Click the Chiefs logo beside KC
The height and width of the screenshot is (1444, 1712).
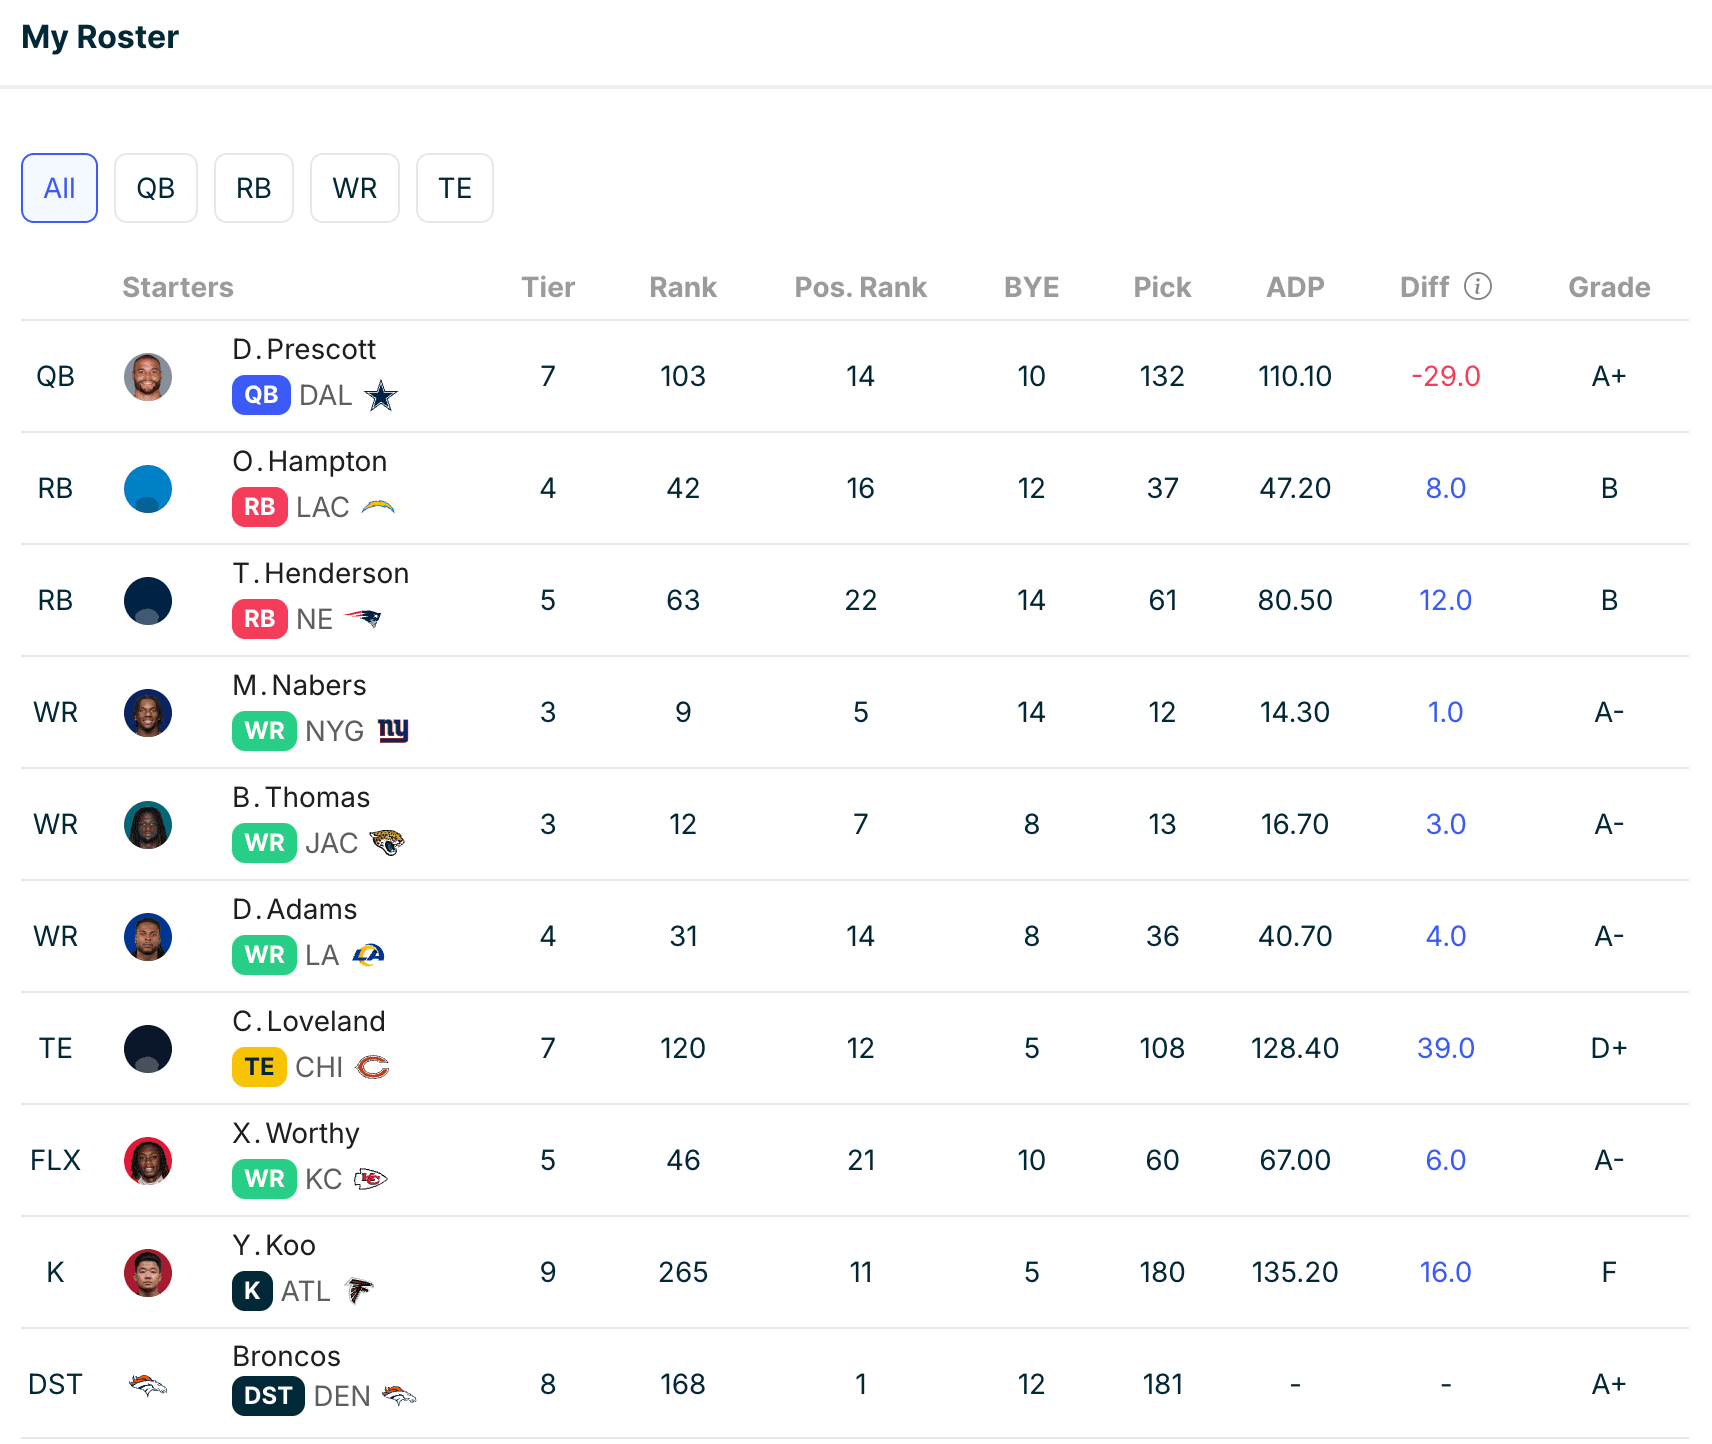[x=371, y=1179]
